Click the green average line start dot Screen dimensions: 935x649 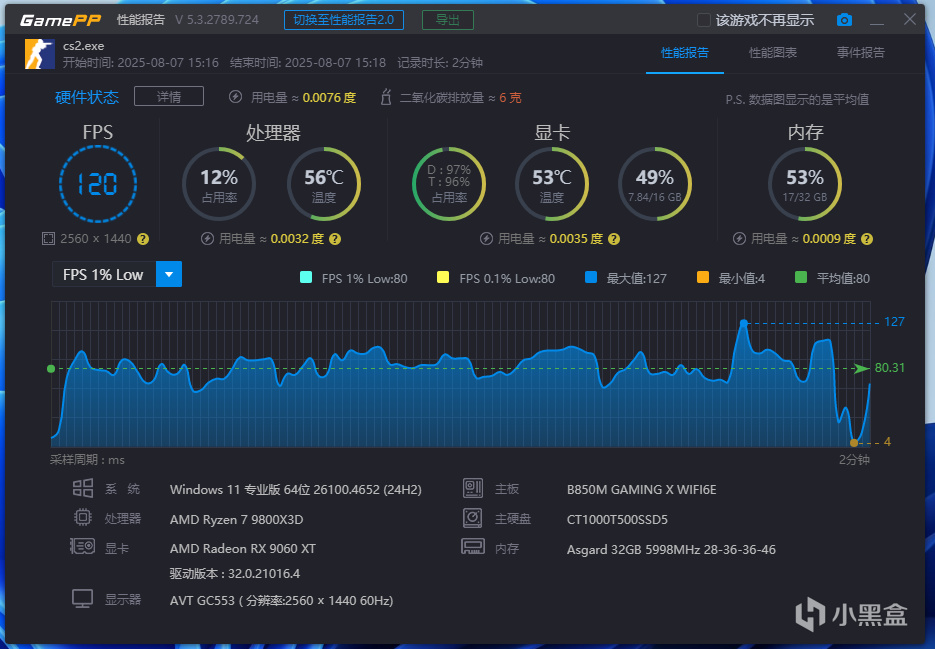(51, 369)
